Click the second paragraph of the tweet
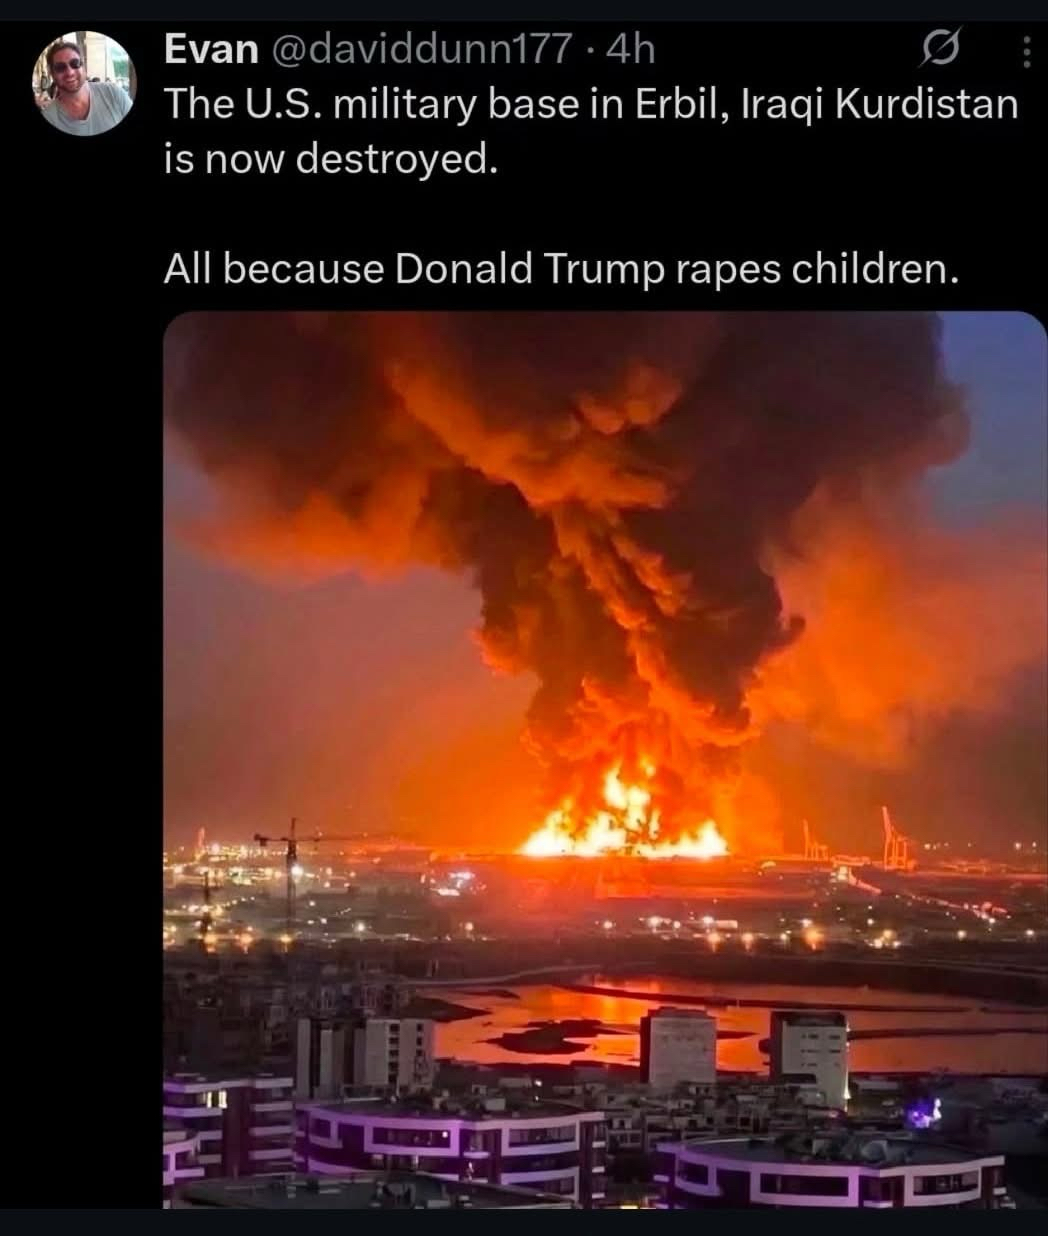The width and height of the screenshot is (1048, 1236). tap(561, 268)
